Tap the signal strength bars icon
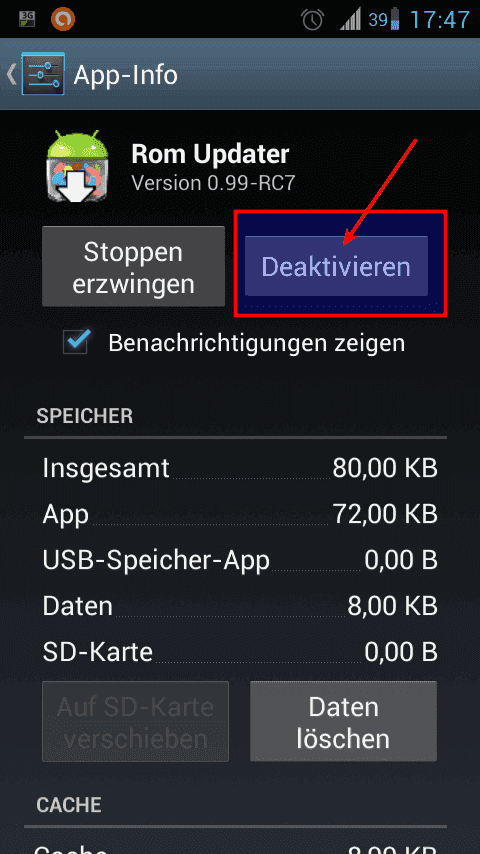The width and height of the screenshot is (480, 854). point(350,20)
